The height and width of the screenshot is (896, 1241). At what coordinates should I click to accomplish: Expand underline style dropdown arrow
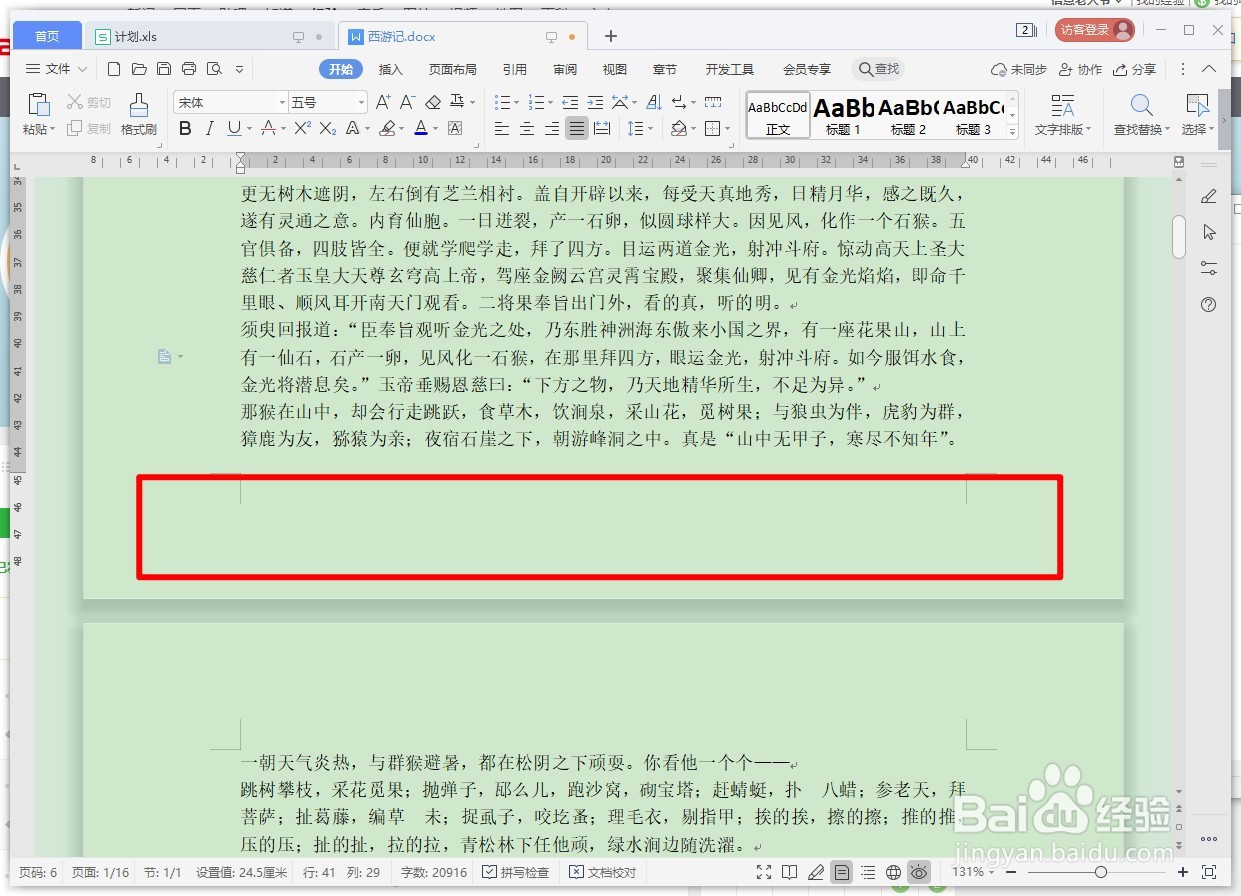249,129
